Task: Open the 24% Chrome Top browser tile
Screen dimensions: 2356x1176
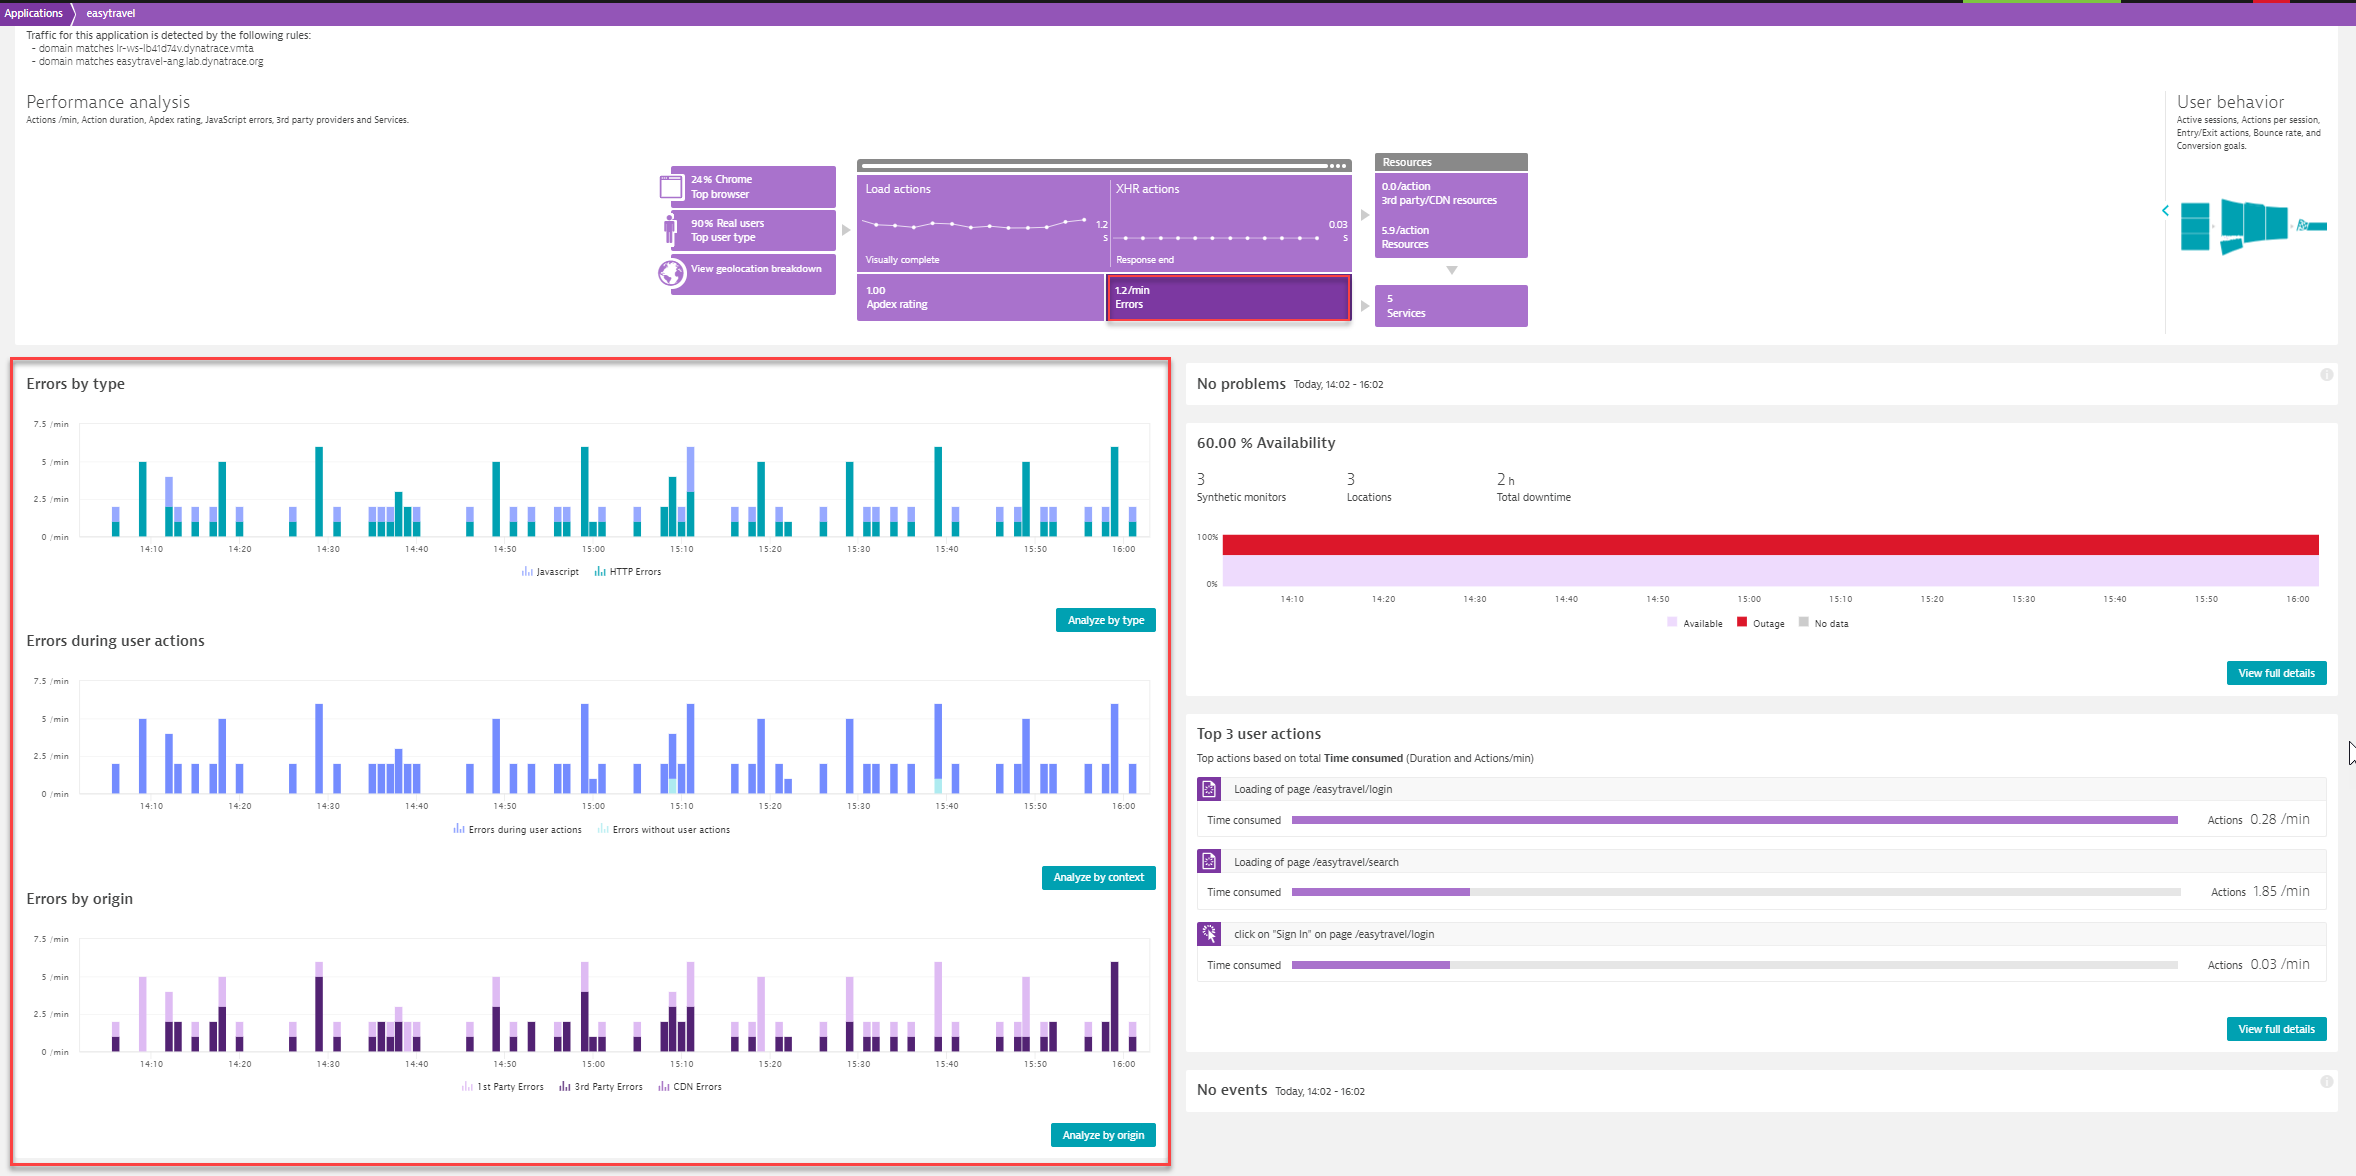Action: [753, 187]
